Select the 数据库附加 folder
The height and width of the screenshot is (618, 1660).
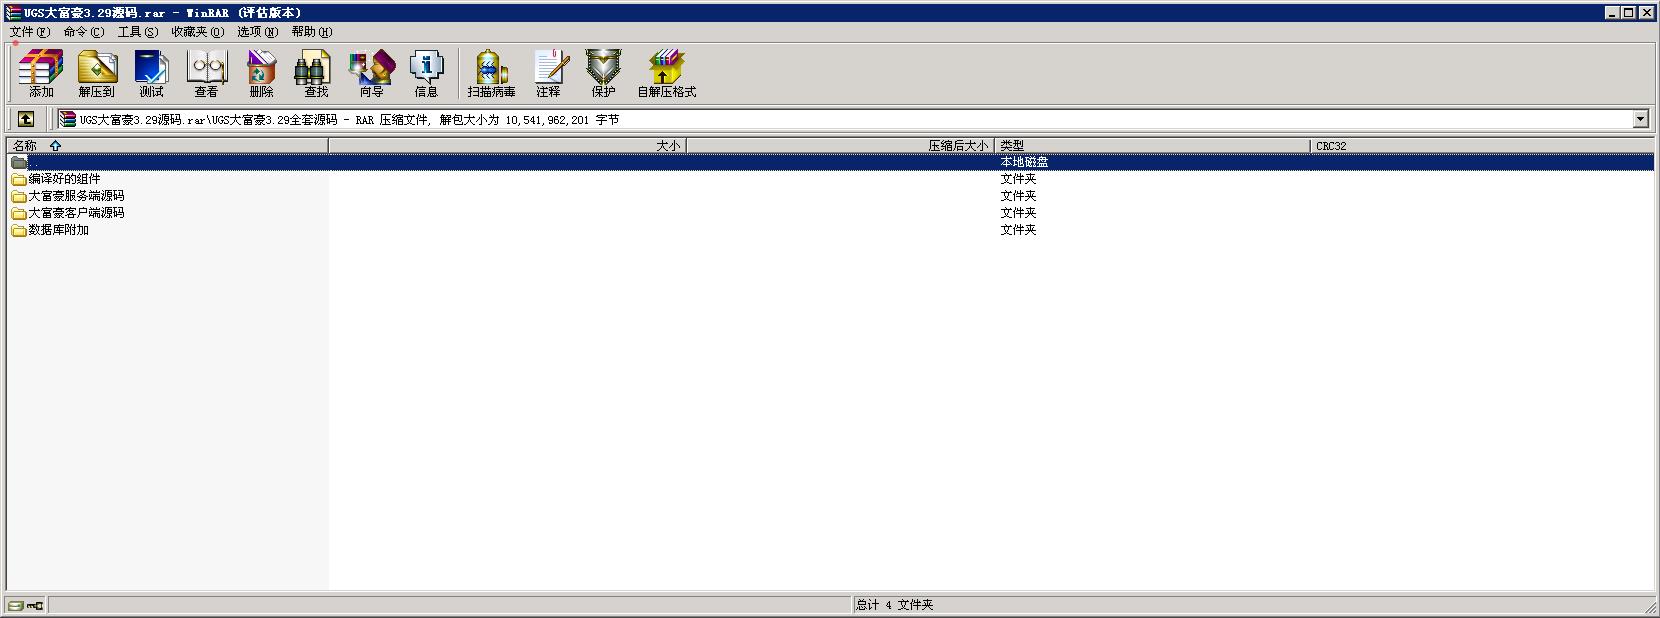(x=58, y=230)
